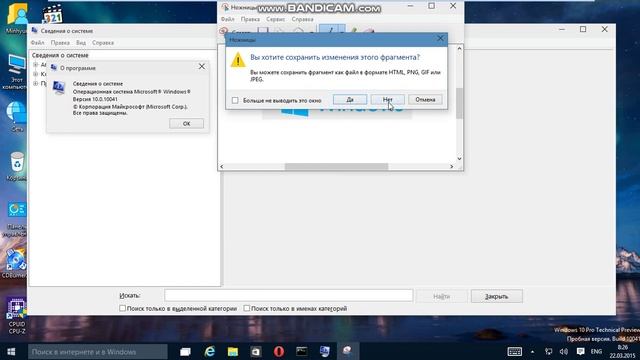Select root node Сведения о системе
640x360 pixels.
pos(60,55)
